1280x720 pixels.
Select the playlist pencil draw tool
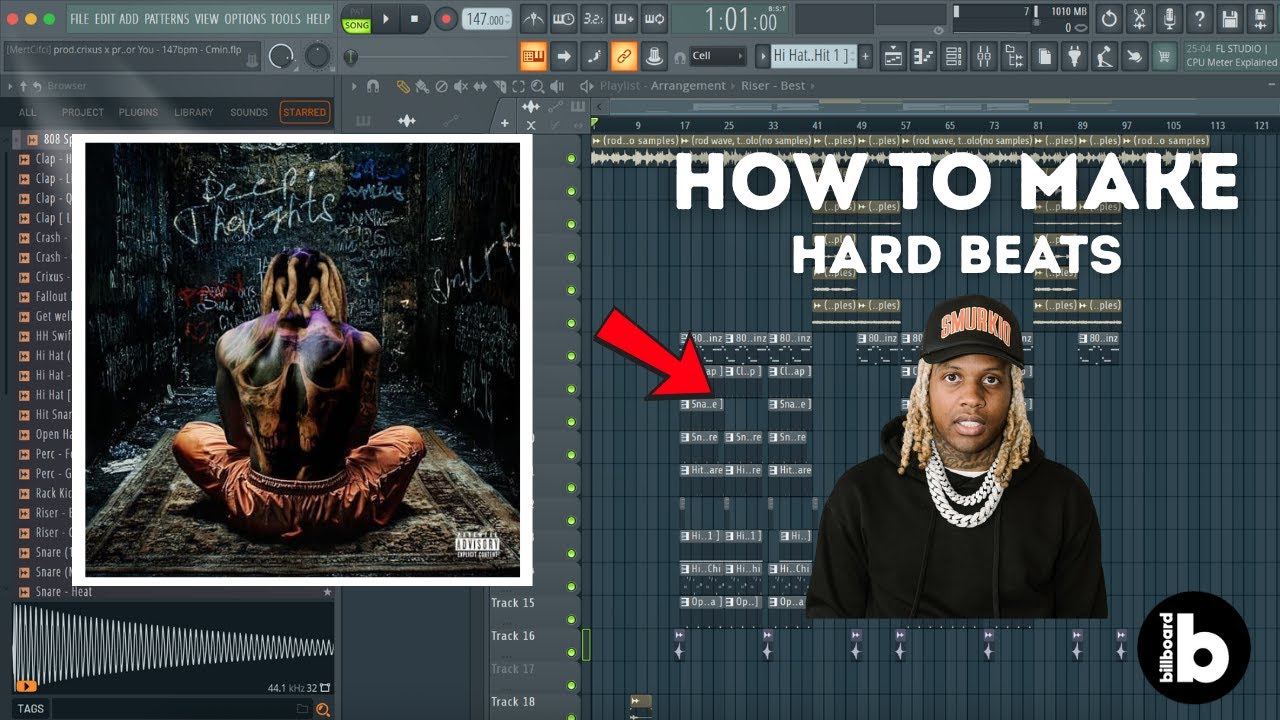pyautogui.click(x=403, y=86)
